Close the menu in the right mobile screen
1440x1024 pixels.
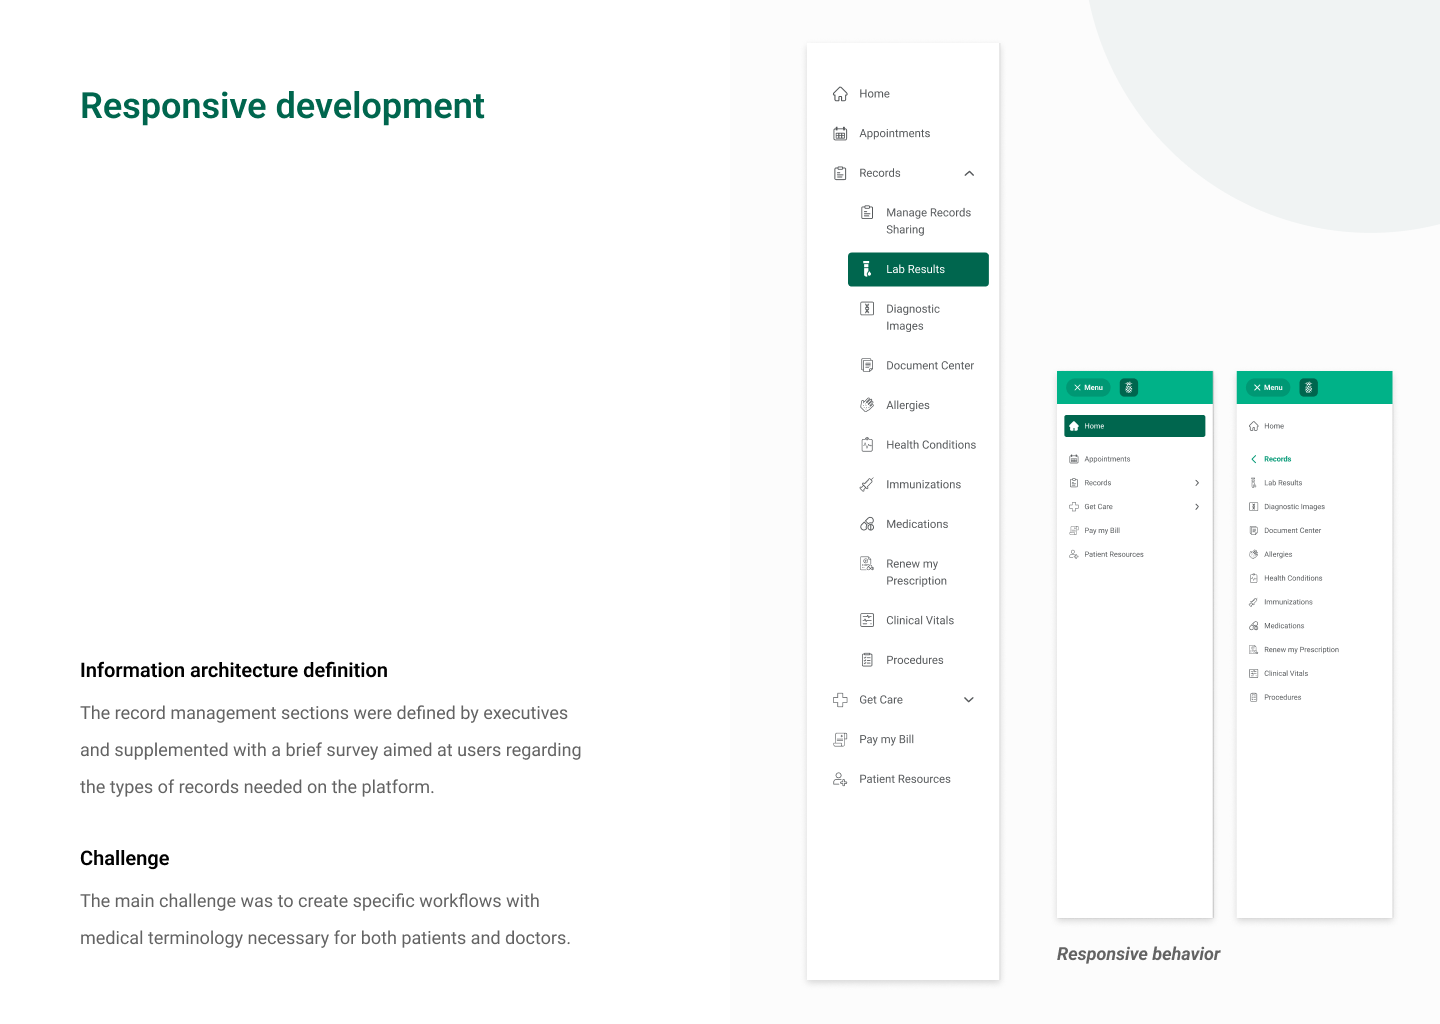[x=1267, y=388]
